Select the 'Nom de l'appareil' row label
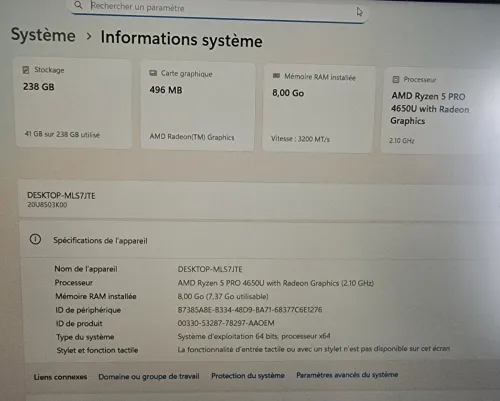The height and width of the screenshot is (401, 500). click(86, 269)
